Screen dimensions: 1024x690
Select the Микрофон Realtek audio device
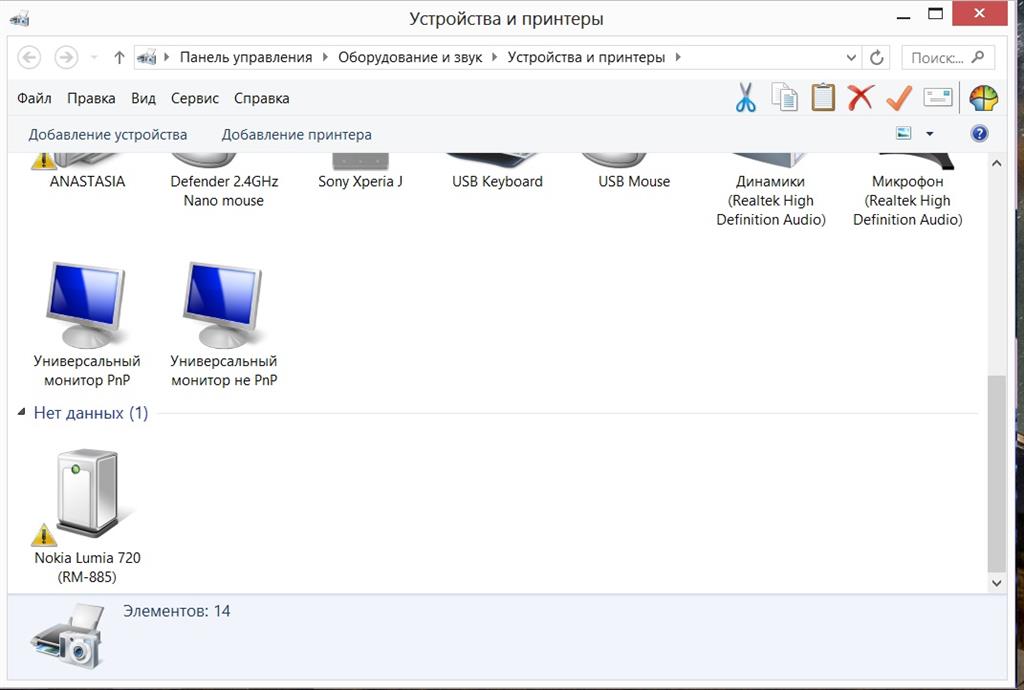908,191
